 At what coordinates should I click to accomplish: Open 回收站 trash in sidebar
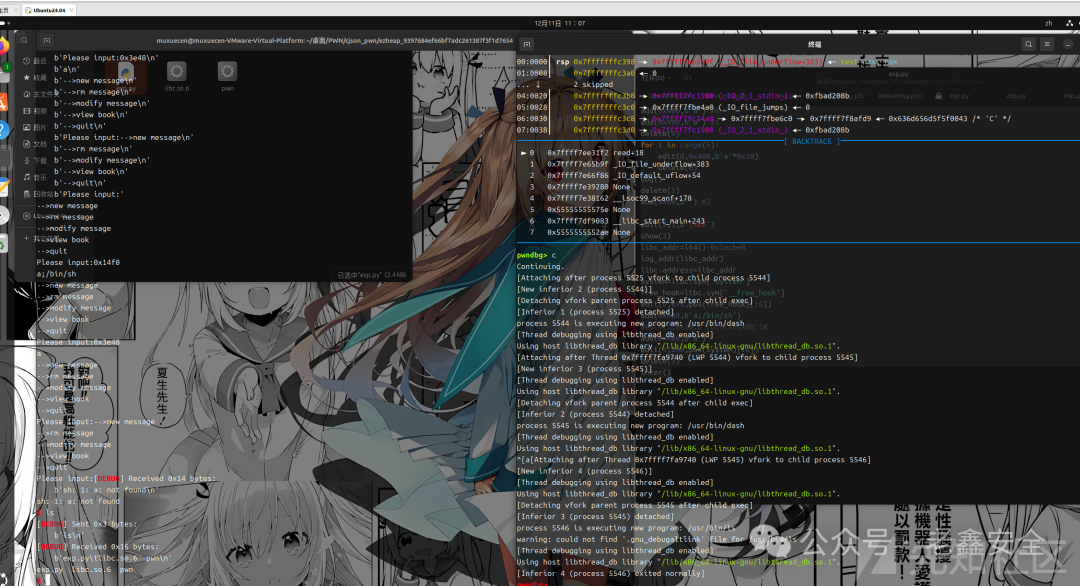tap(36, 193)
